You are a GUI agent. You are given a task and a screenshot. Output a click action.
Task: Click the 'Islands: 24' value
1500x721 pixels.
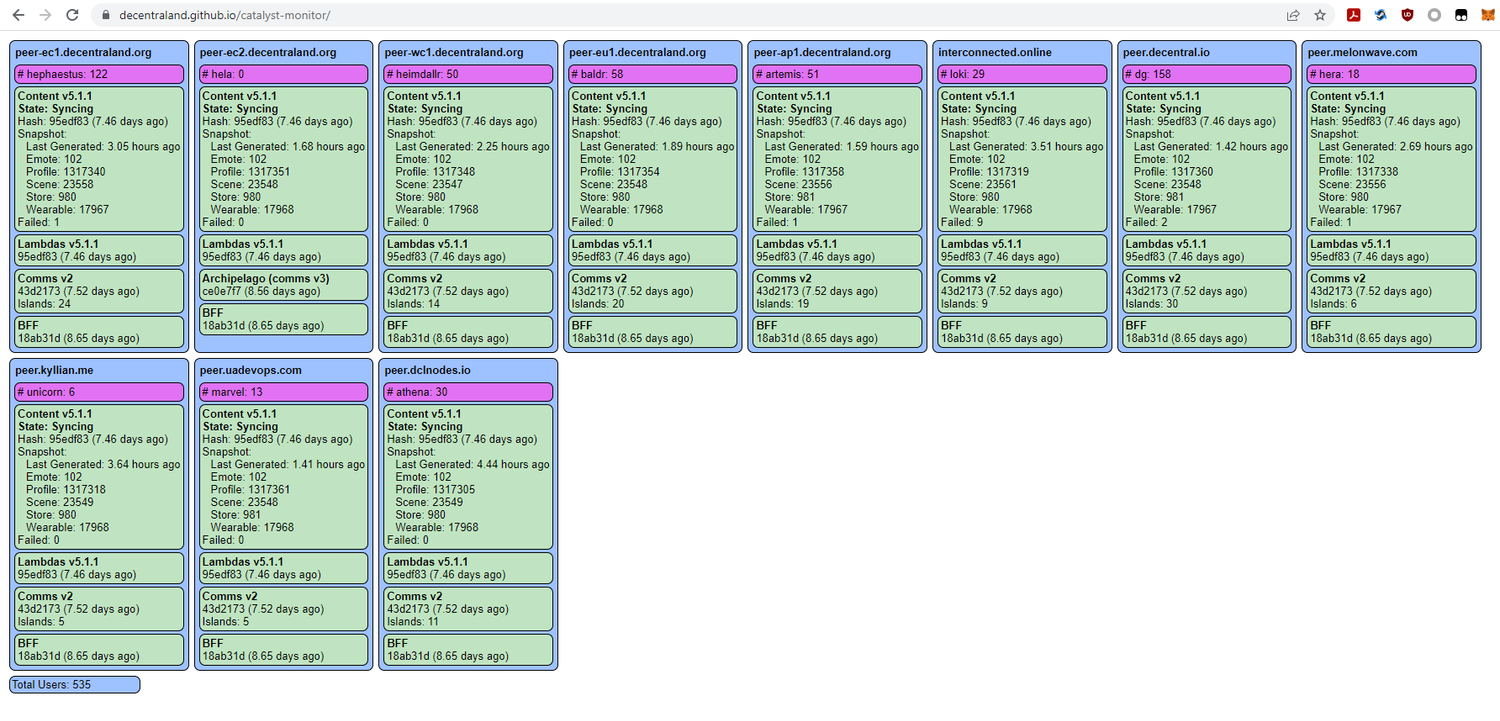tap(44, 304)
